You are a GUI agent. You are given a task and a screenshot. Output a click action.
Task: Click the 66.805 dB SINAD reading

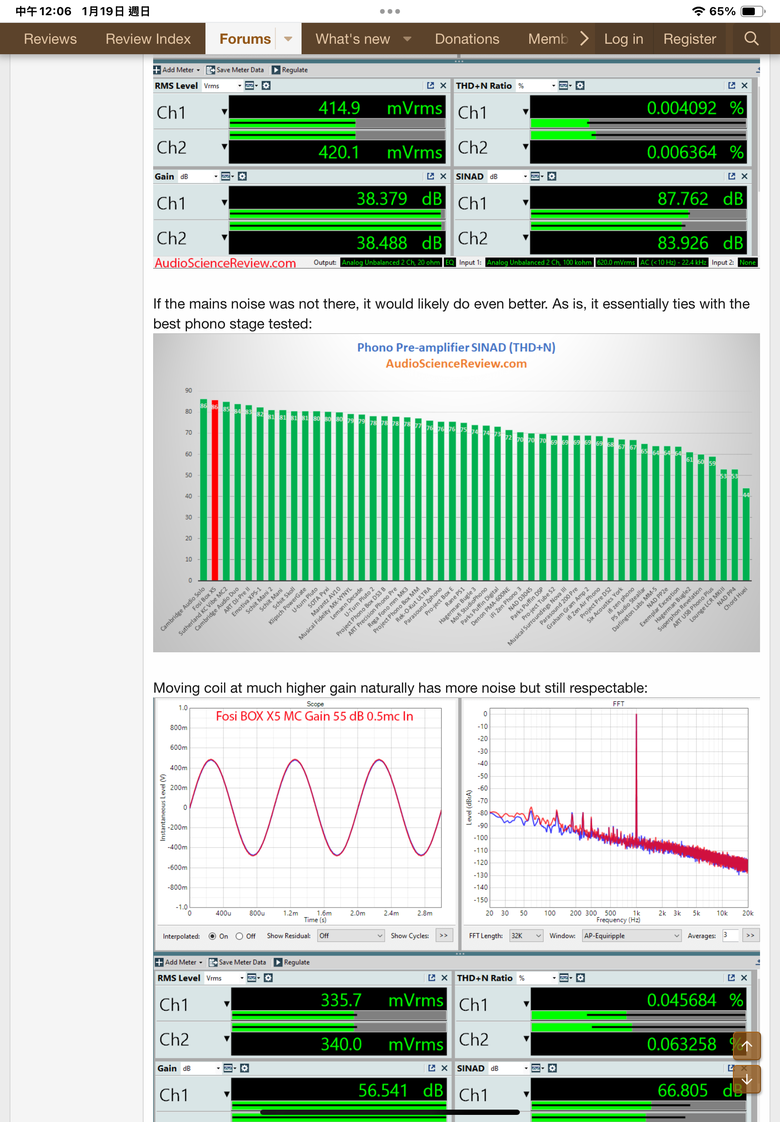(700, 1090)
